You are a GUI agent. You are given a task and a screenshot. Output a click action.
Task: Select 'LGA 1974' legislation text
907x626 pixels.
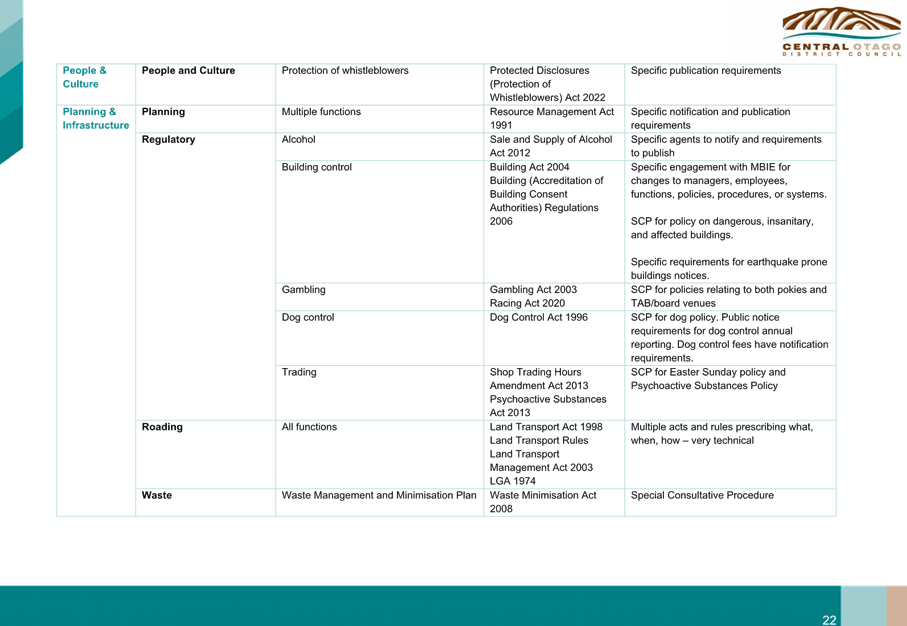(513, 481)
